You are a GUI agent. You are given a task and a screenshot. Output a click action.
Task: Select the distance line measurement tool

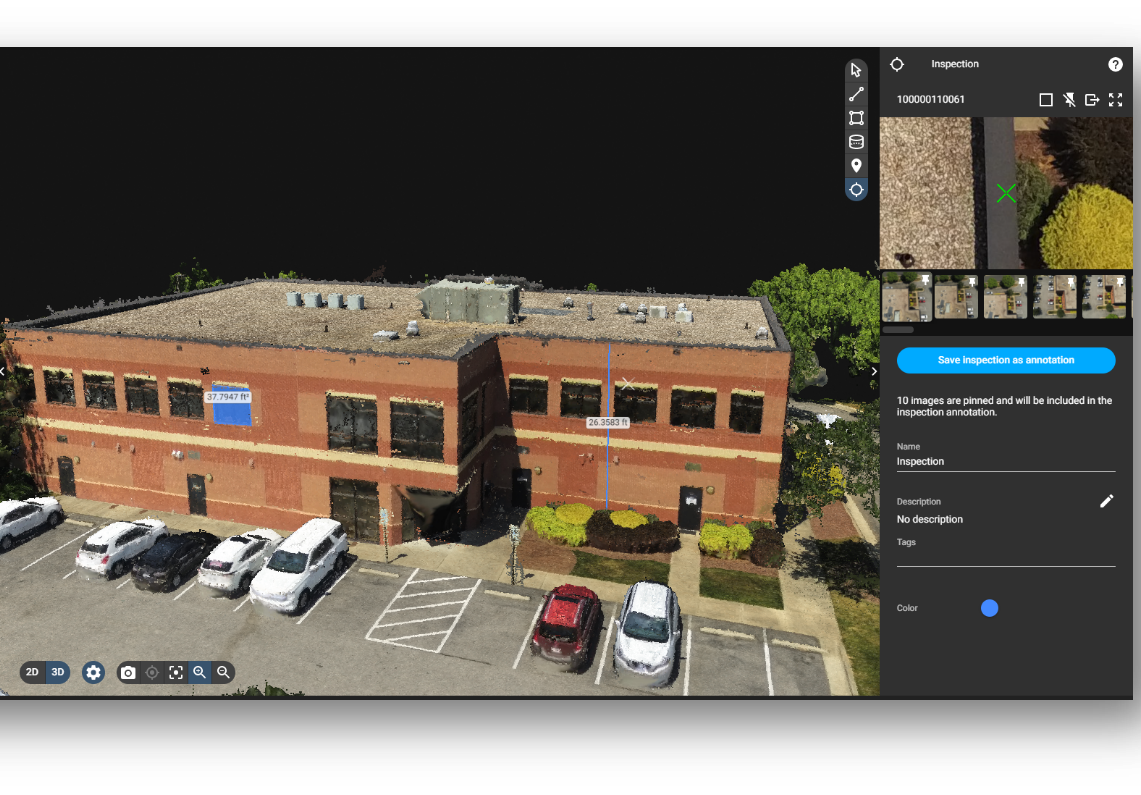(x=856, y=95)
